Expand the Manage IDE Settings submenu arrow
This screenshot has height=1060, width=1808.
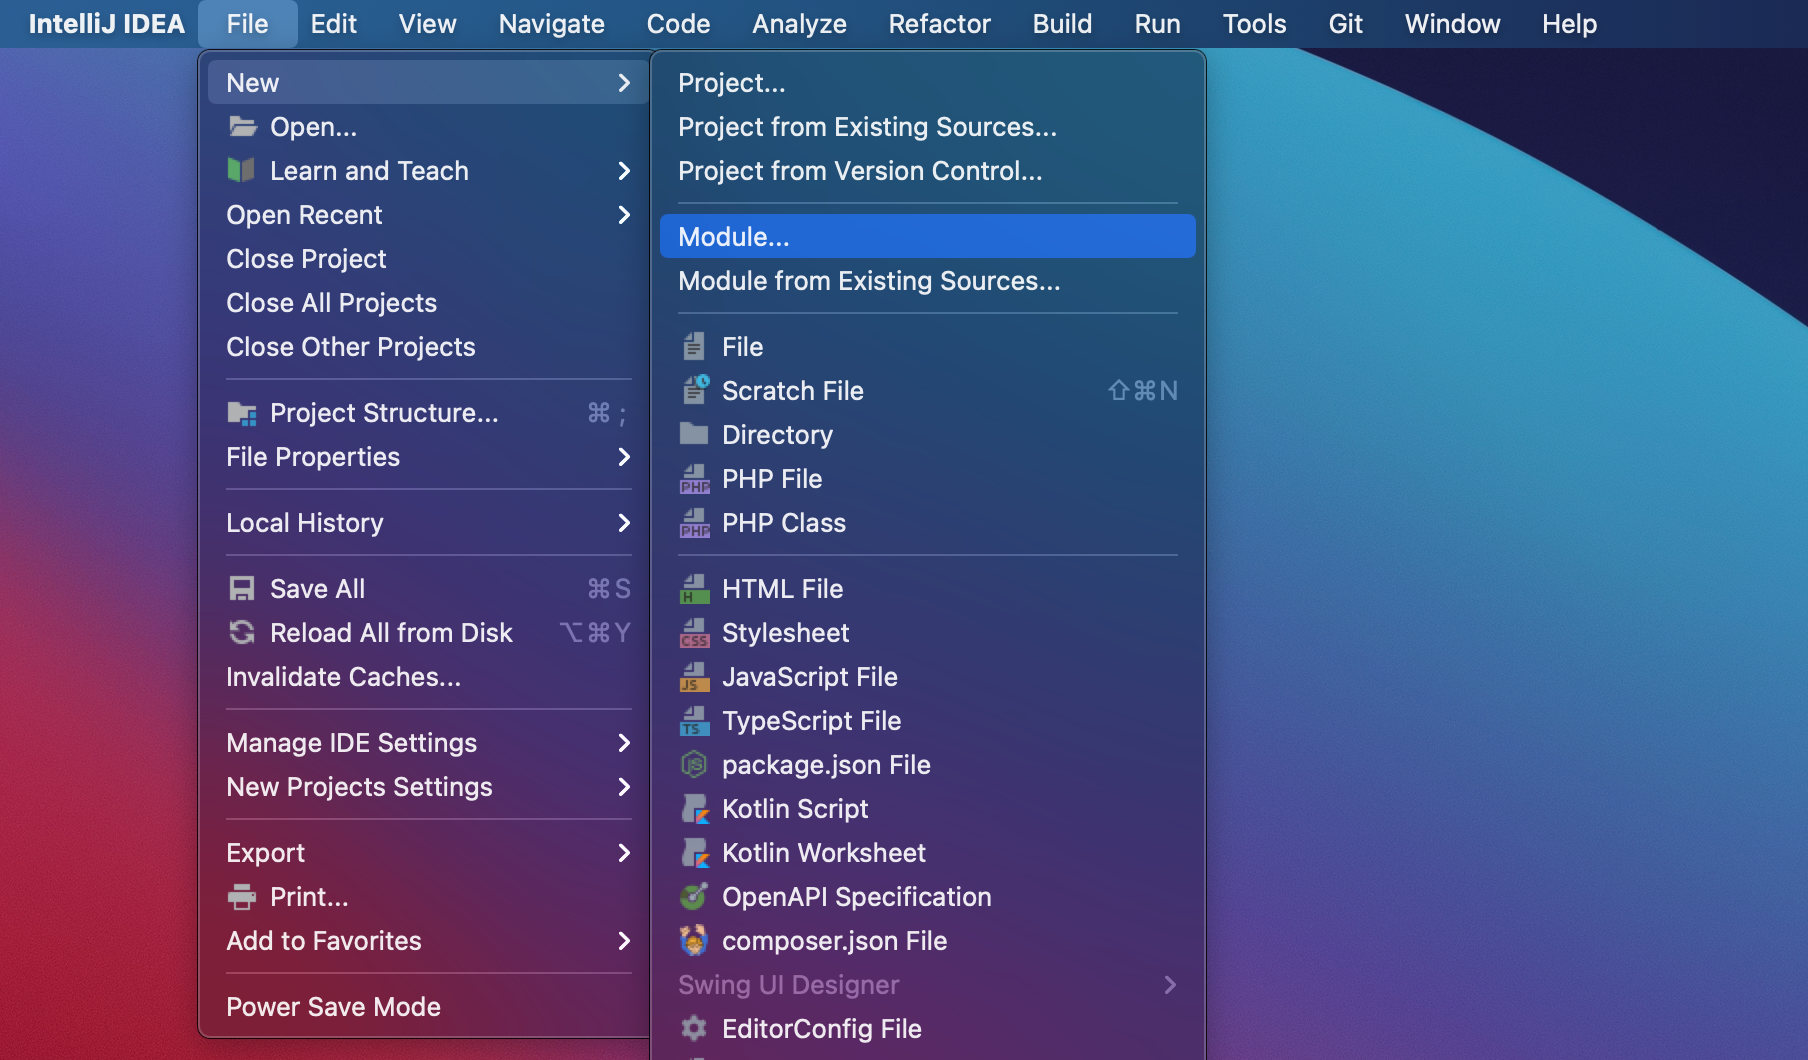click(624, 743)
